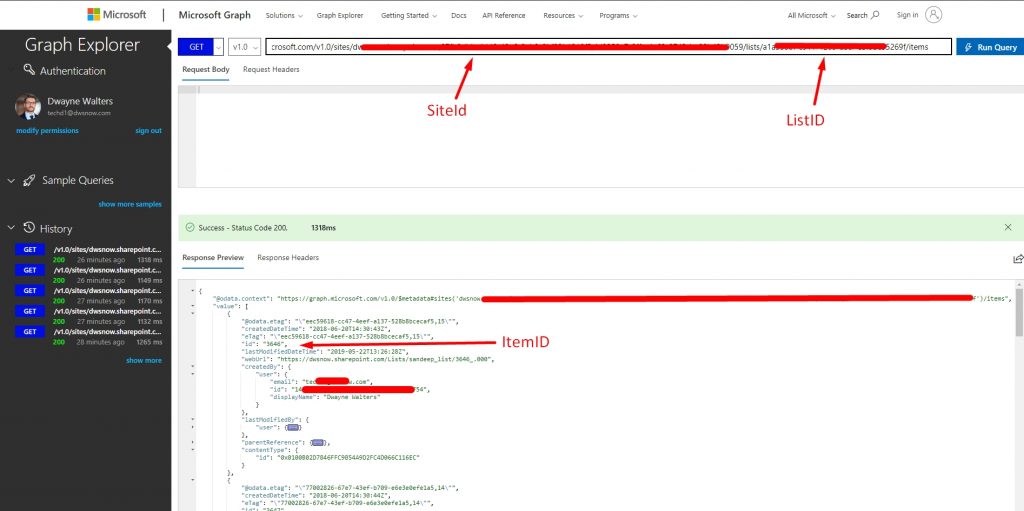Screen dimensions: 1024x511
Task: Open history entry with 1318 ms
Action: point(88,254)
